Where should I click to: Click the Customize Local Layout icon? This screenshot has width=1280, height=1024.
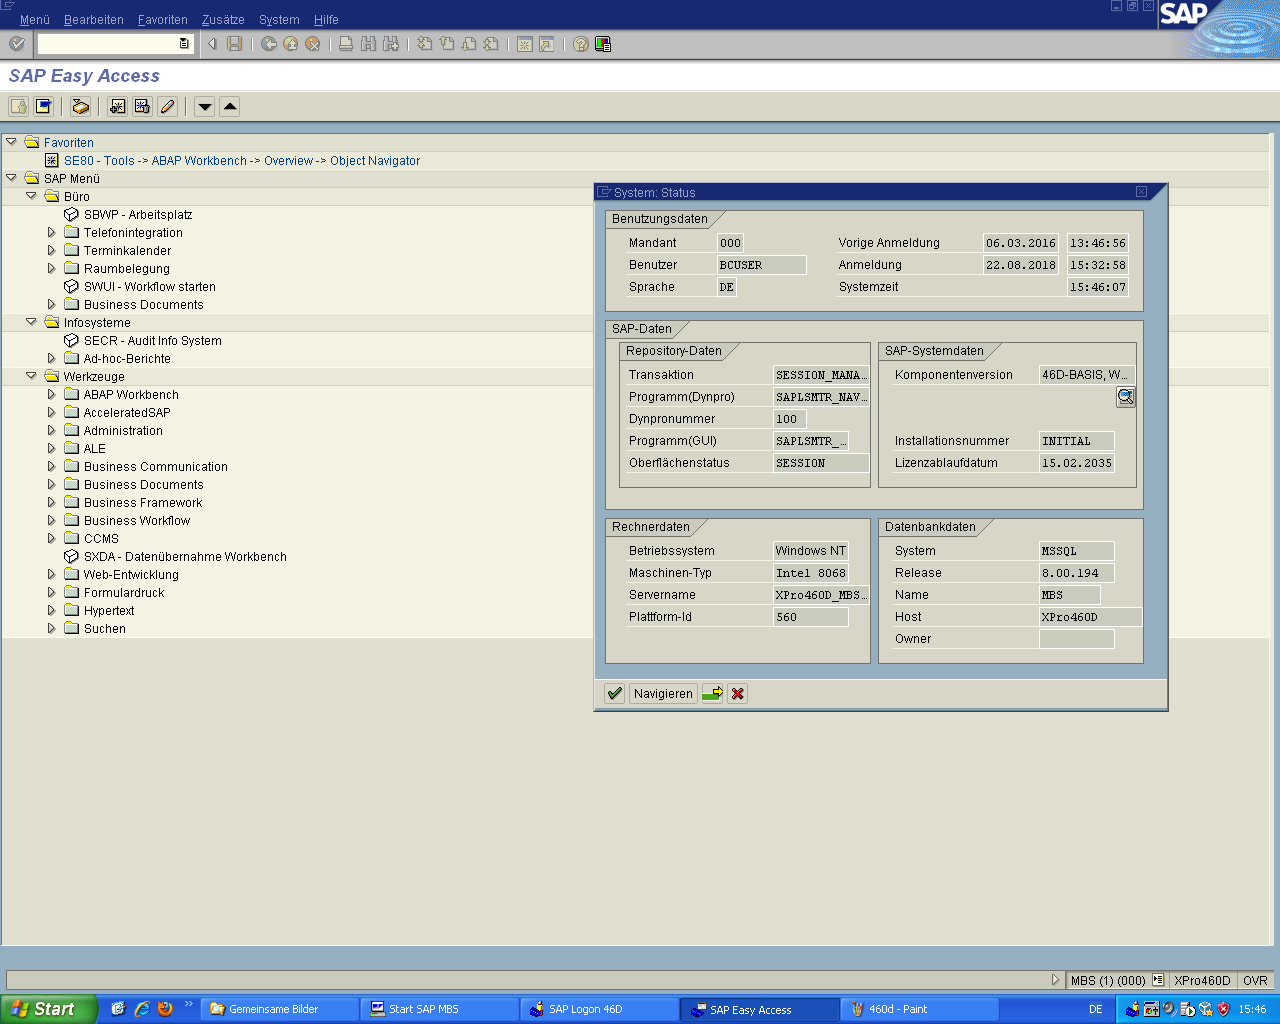point(603,44)
